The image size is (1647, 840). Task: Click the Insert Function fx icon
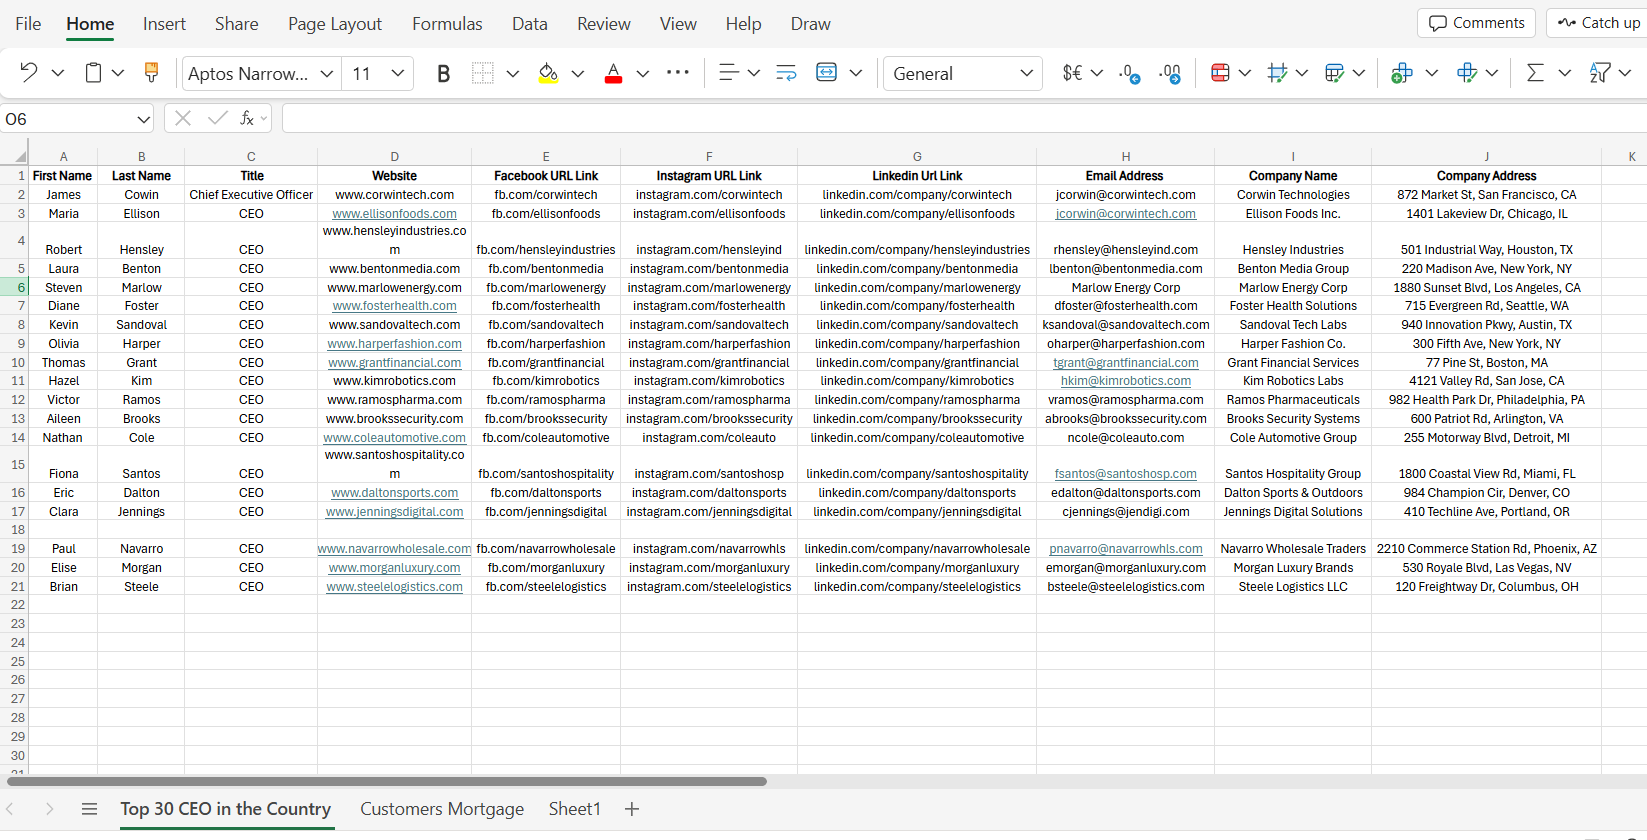247,119
